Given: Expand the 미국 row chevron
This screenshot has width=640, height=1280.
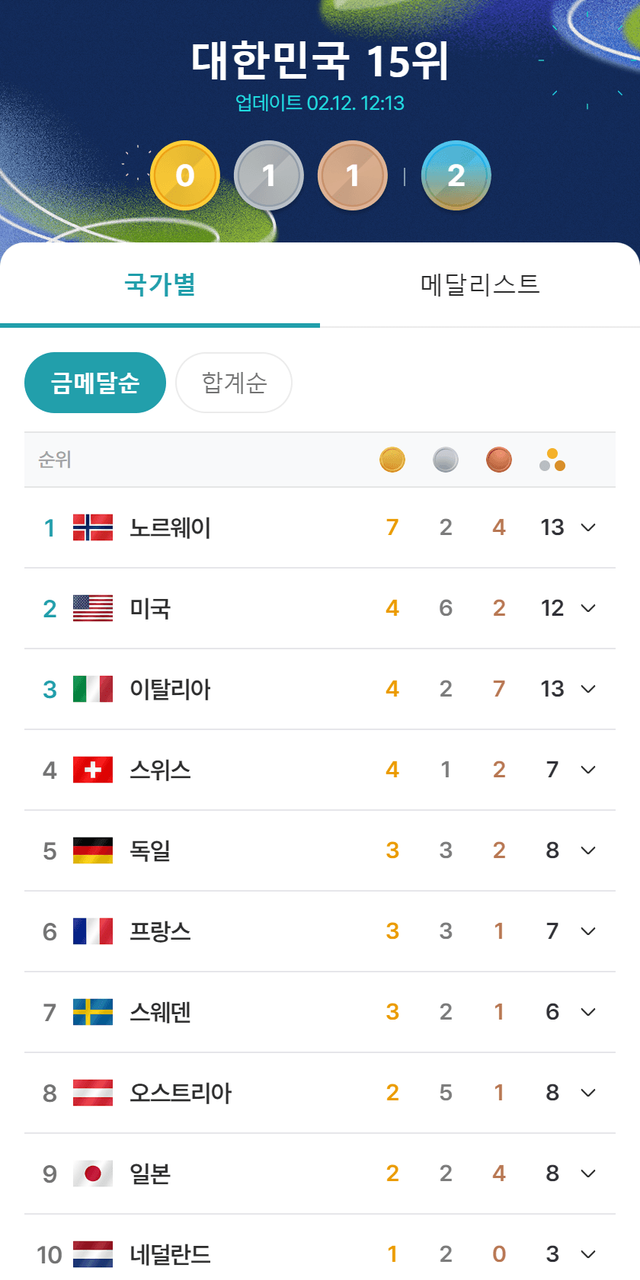Looking at the screenshot, I should (588, 608).
